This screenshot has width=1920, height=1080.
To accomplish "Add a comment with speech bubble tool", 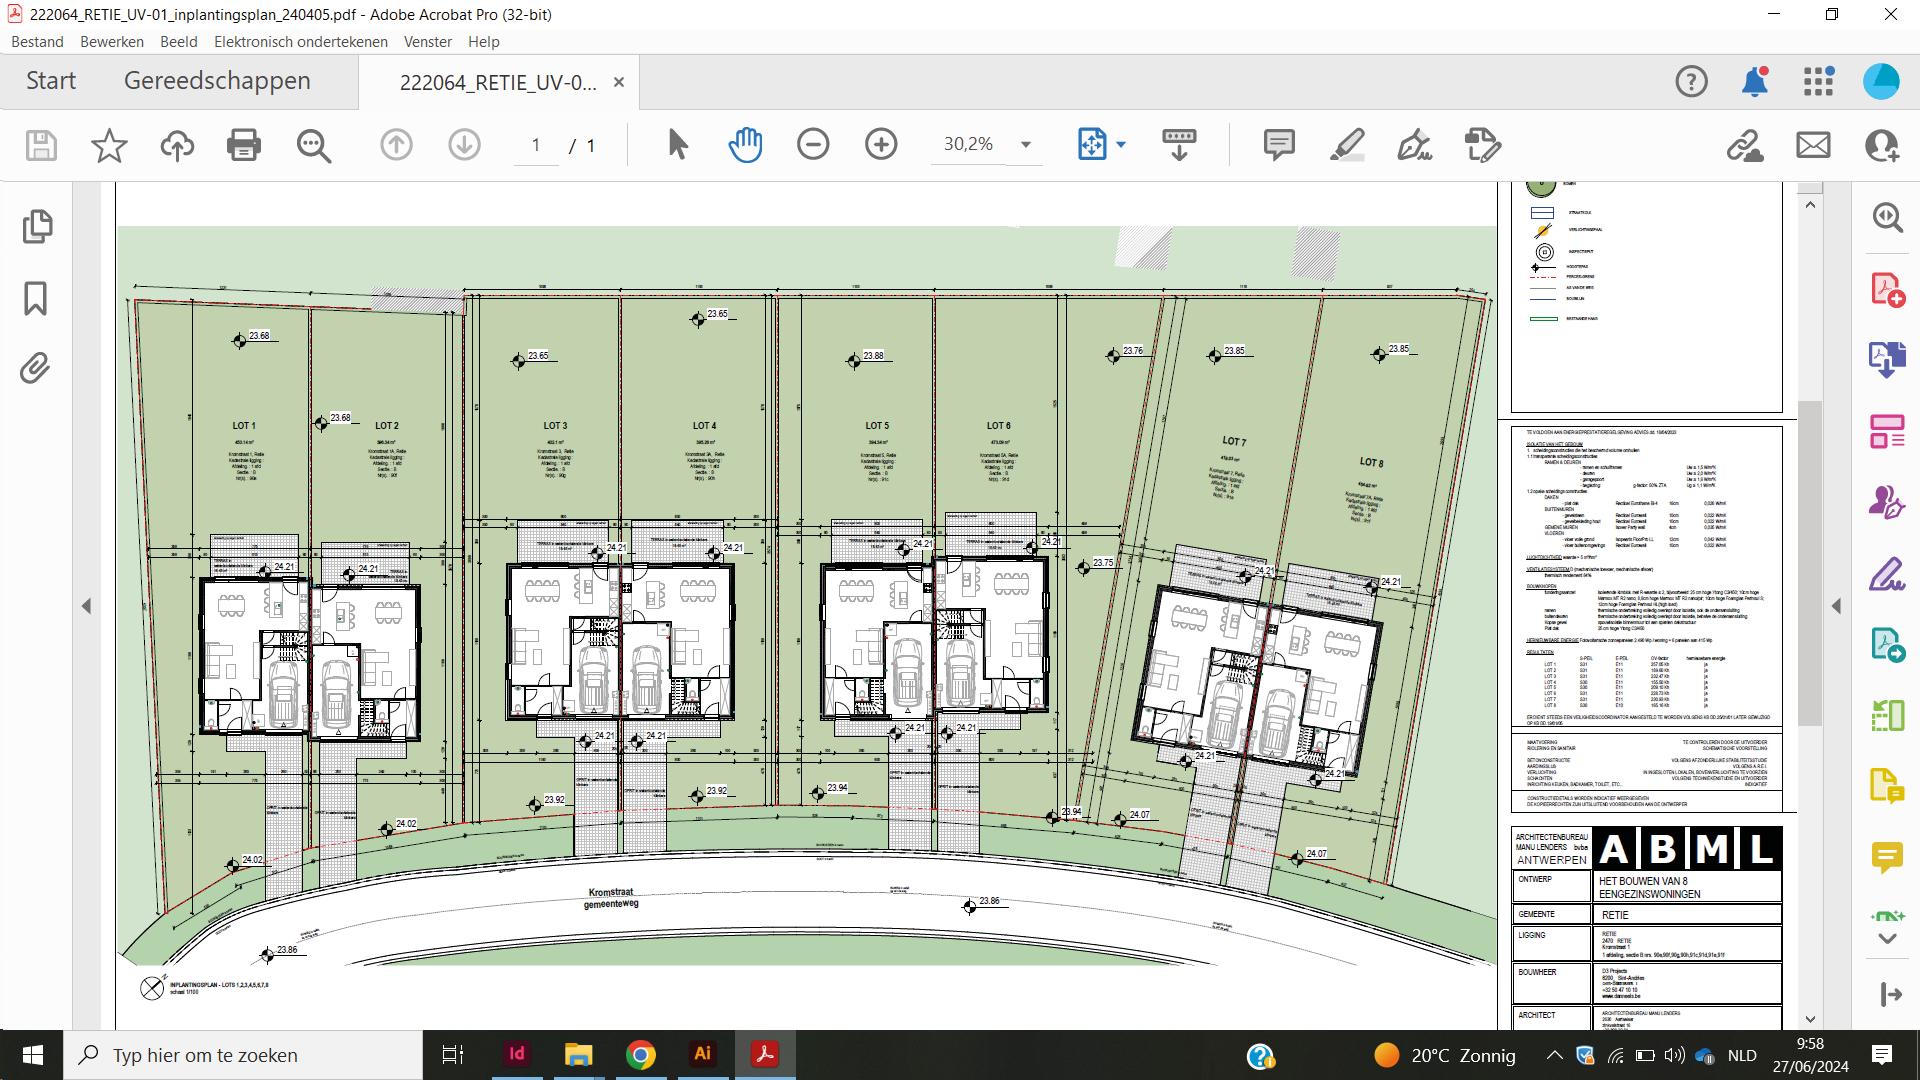I will pyautogui.click(x=1279, y=145).
